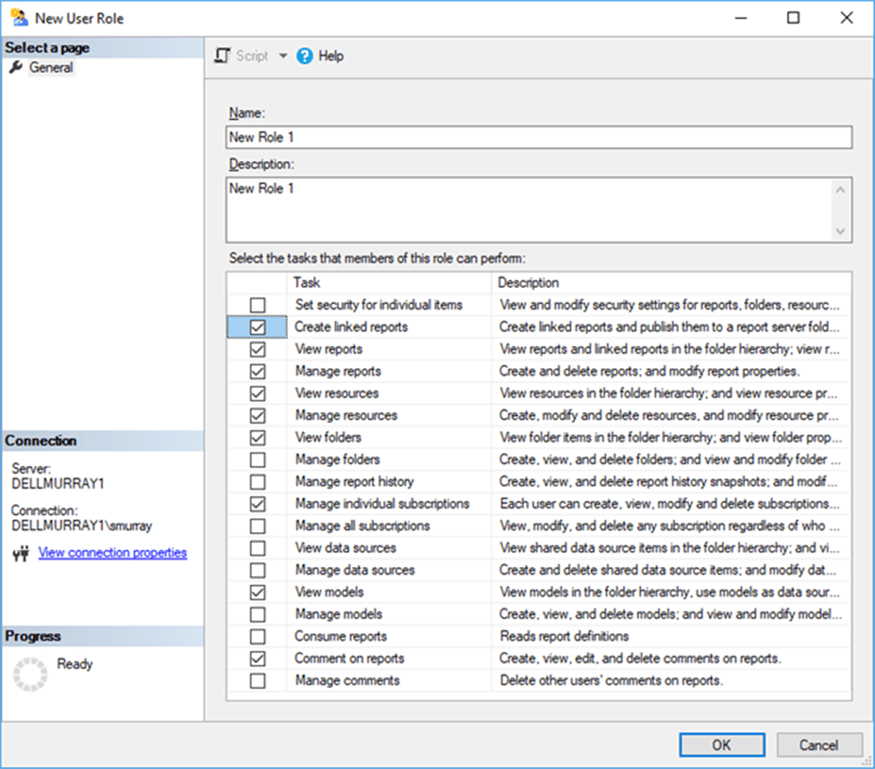Check Consume reports checkbox
Screen dimensions: 875x769
pos(257,636)
